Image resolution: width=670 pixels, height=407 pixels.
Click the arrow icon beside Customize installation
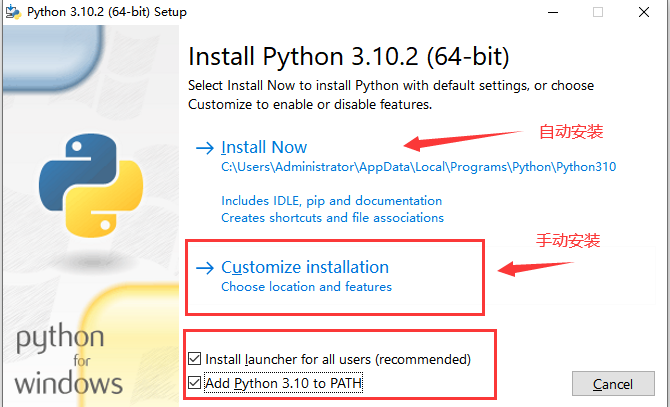pos(205,268)
